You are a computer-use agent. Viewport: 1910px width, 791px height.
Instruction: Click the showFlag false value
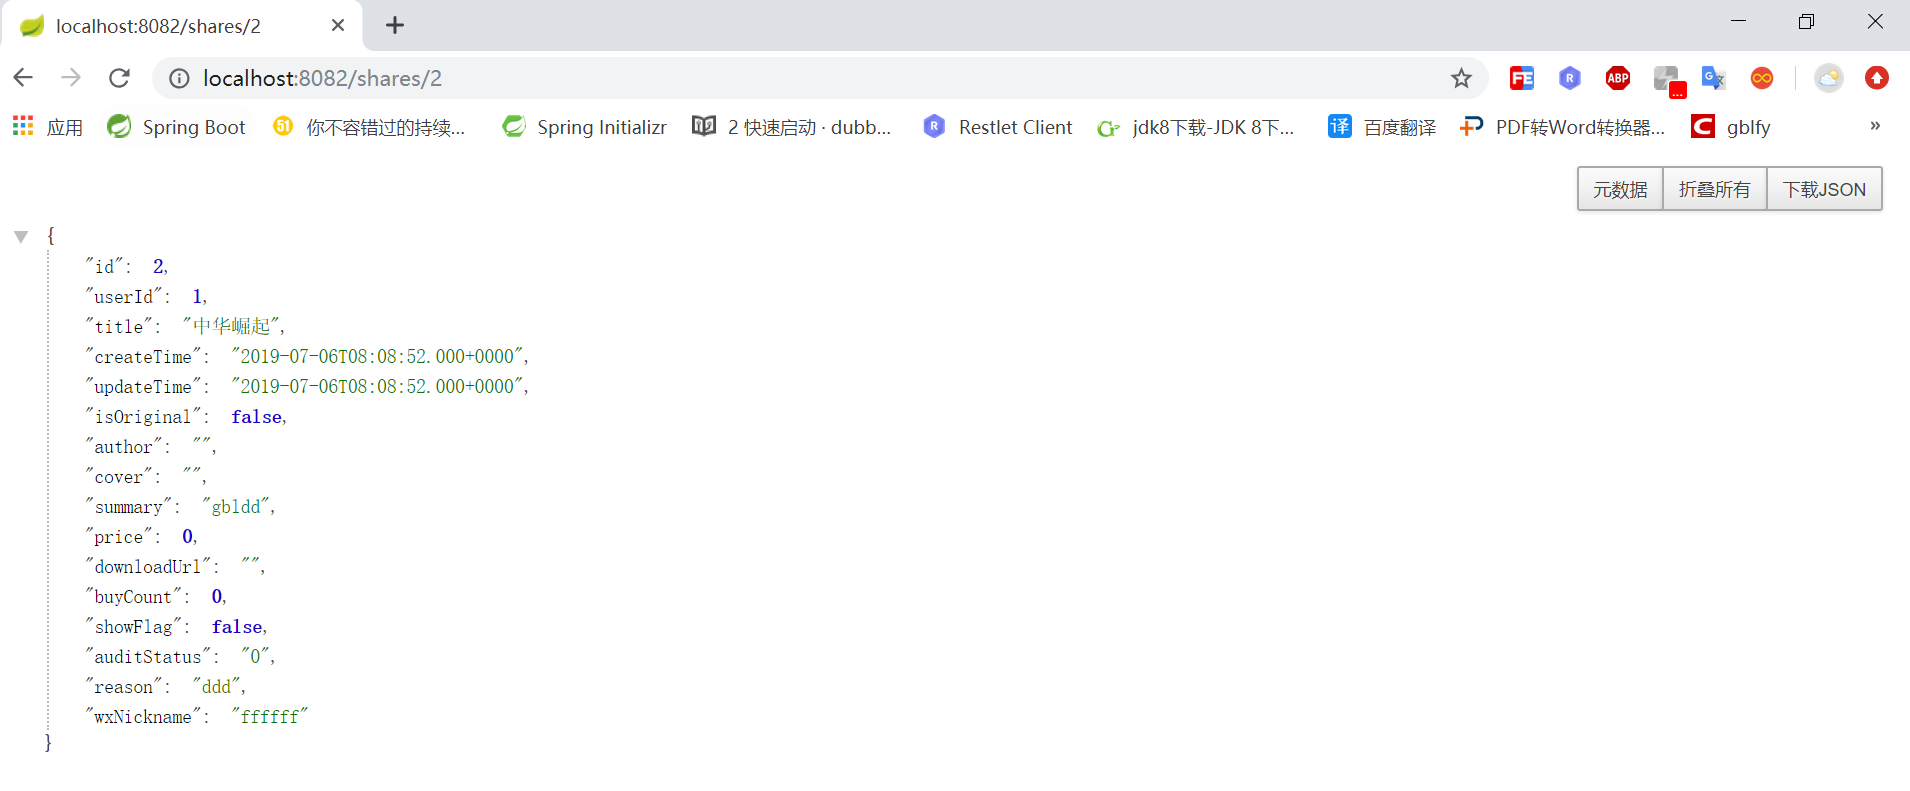237,626
